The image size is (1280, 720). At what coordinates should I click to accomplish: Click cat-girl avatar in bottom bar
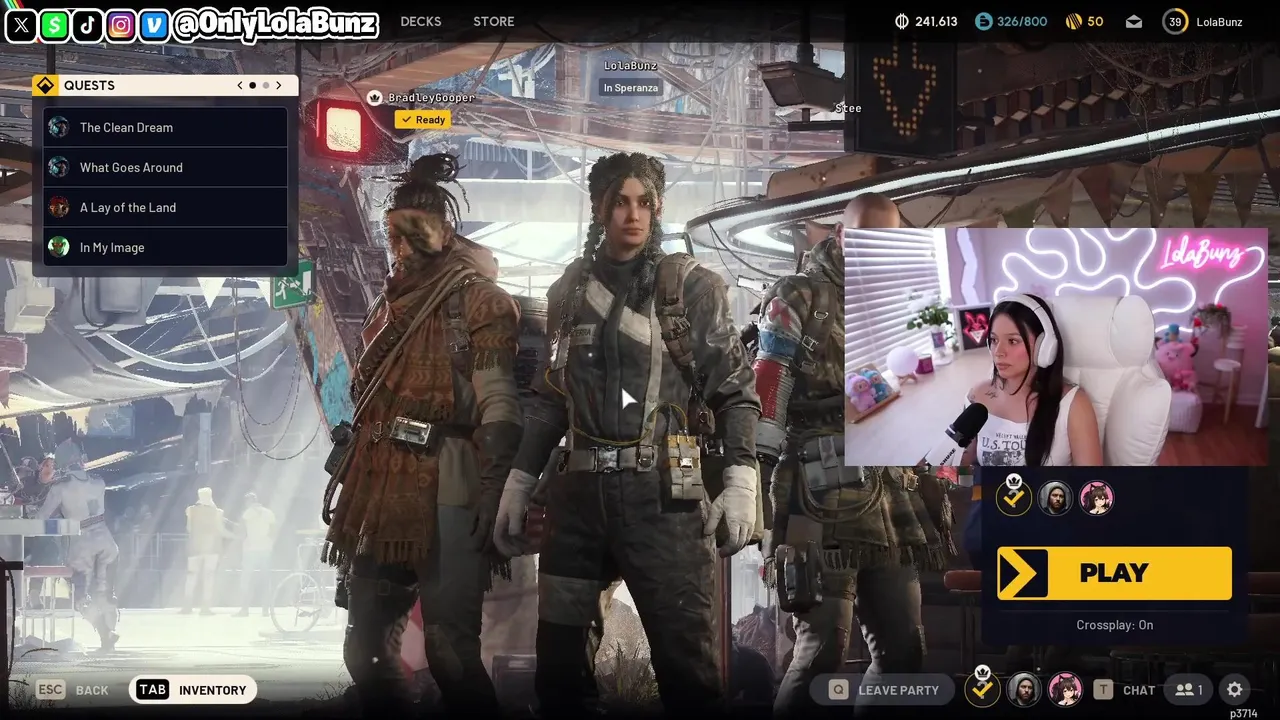[1065, 689]
